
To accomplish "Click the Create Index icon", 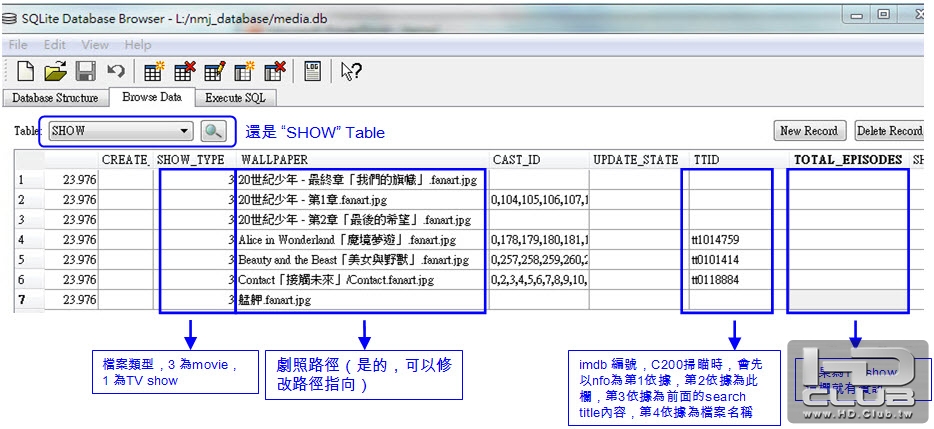I will [x=244, y=72].
